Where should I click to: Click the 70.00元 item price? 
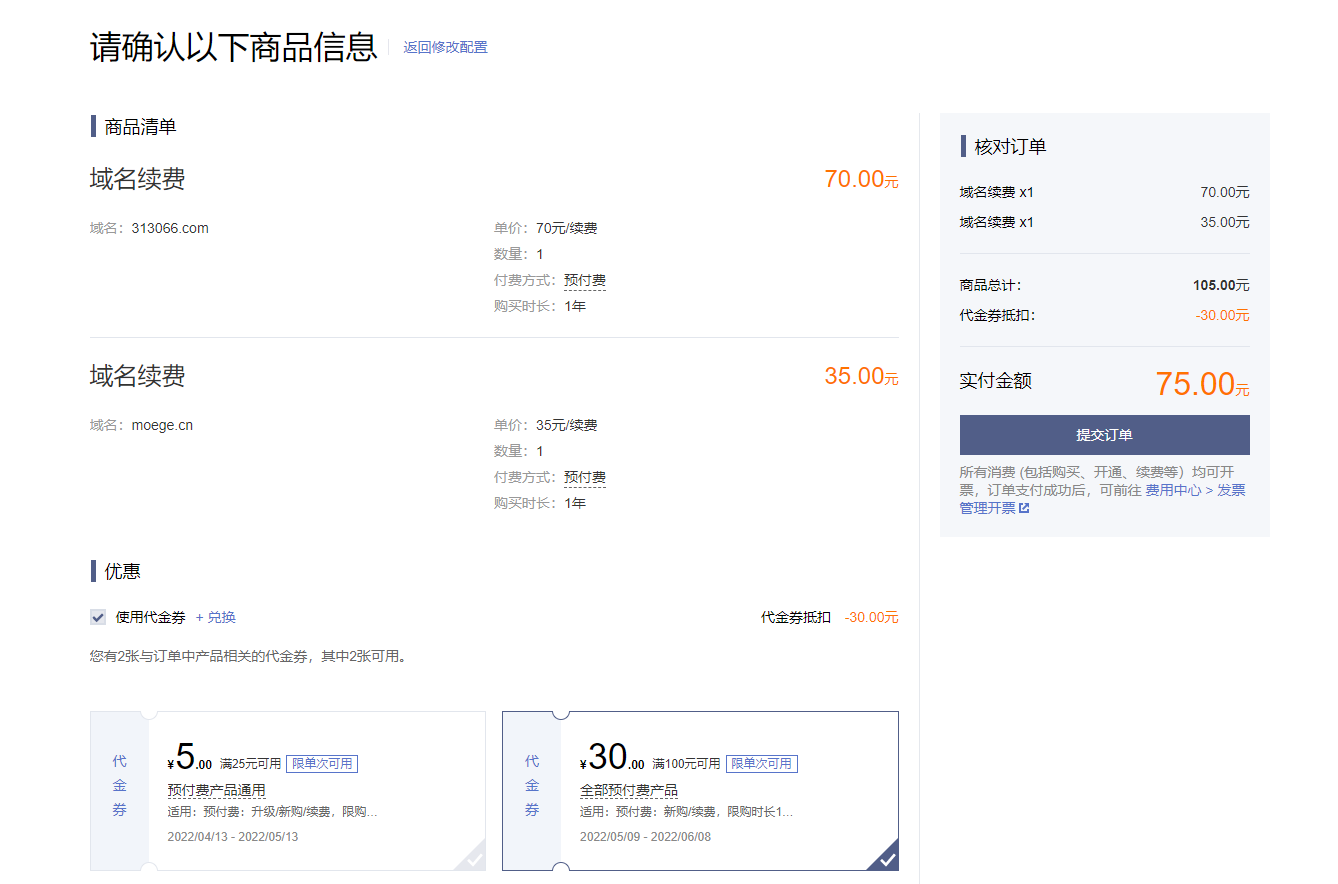pos(861,179)
